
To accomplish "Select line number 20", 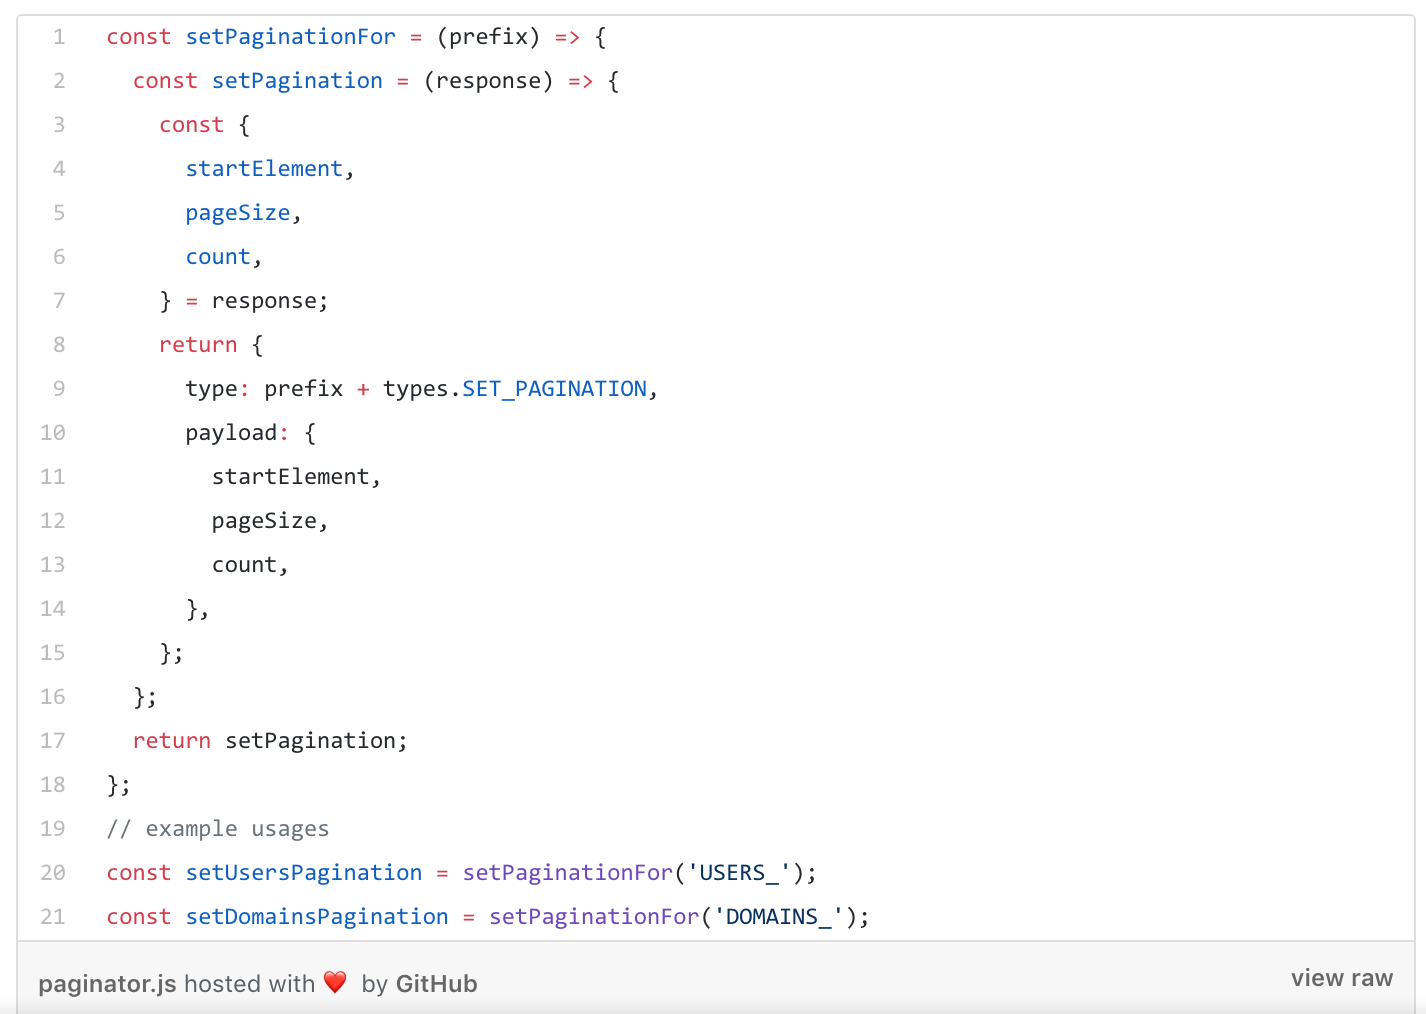I will click(x=53, y=873).
